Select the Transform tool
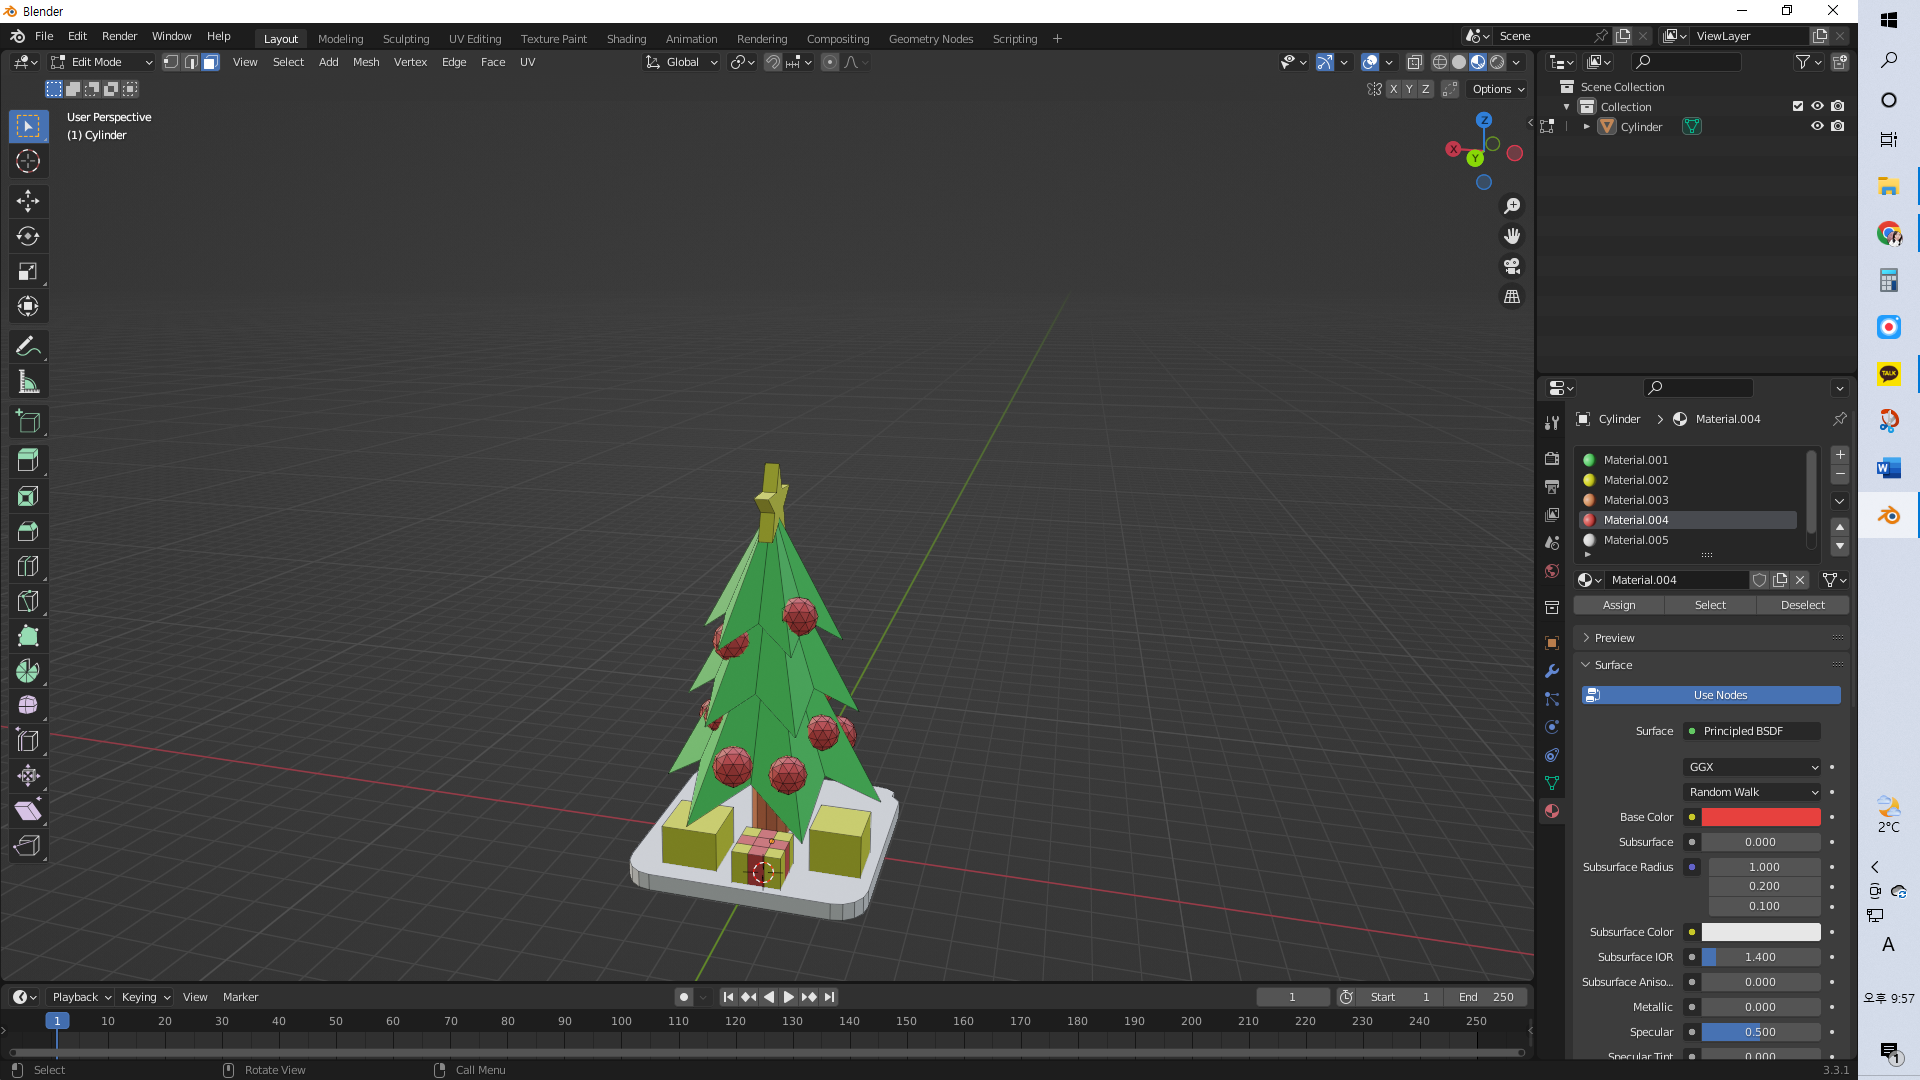1920x1080 pixels. pos(28,306)
